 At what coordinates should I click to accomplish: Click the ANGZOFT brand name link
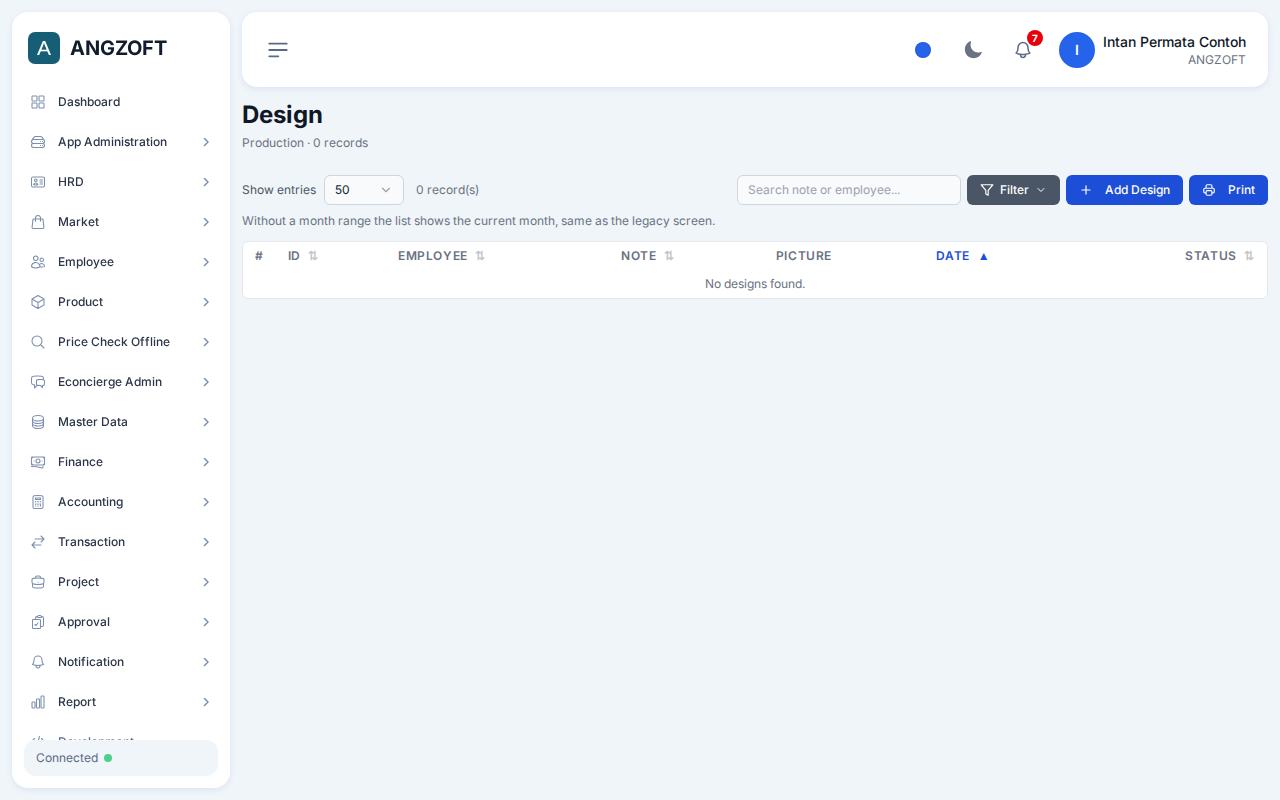click(118, 48)
